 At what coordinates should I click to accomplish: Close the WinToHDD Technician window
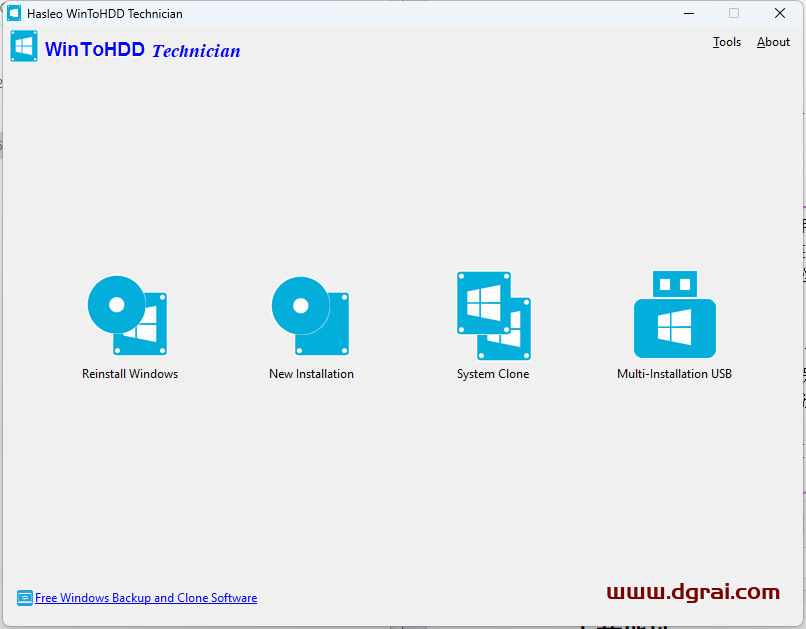pos(780,13)
